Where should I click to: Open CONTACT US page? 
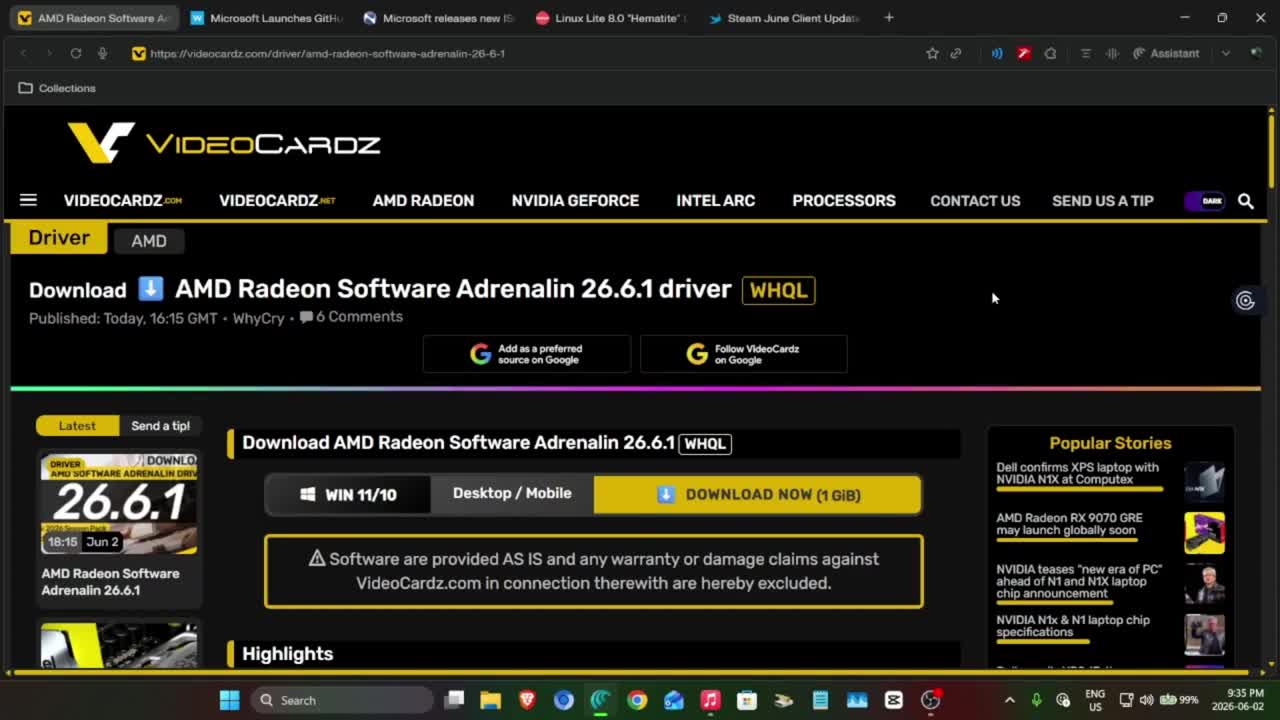pos(975,201)
